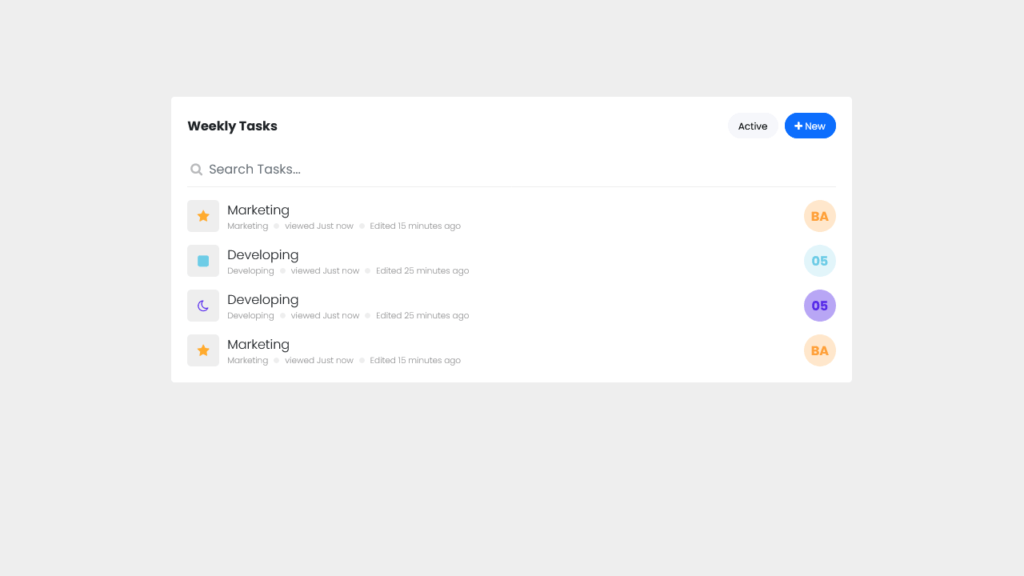Viewport: 1024px width, 576px height.
Task: Toggle the Active filter
Action: 752,125
